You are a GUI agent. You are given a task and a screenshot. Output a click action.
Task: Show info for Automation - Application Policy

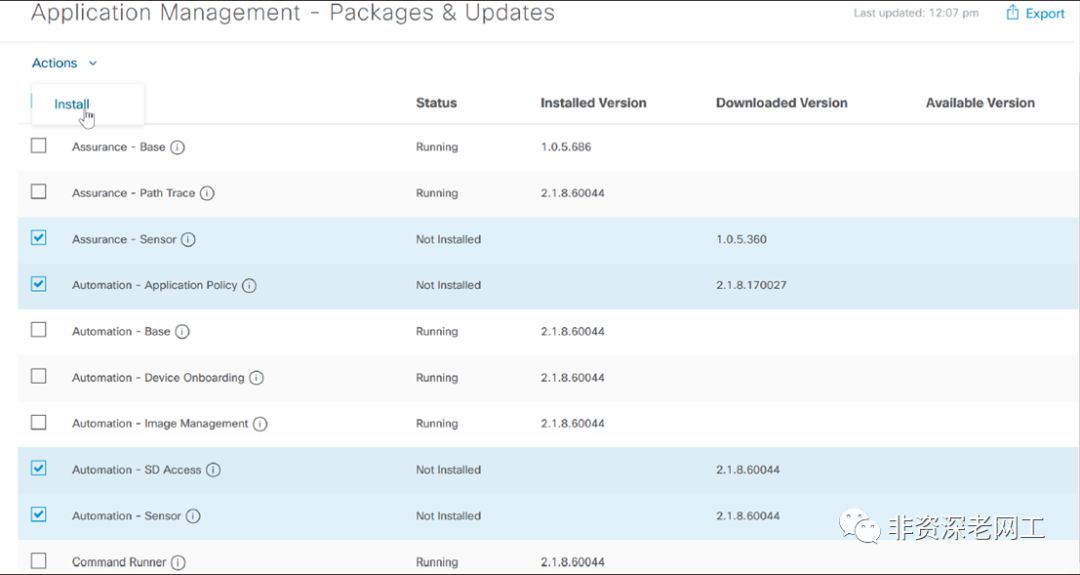pos(249,286)
